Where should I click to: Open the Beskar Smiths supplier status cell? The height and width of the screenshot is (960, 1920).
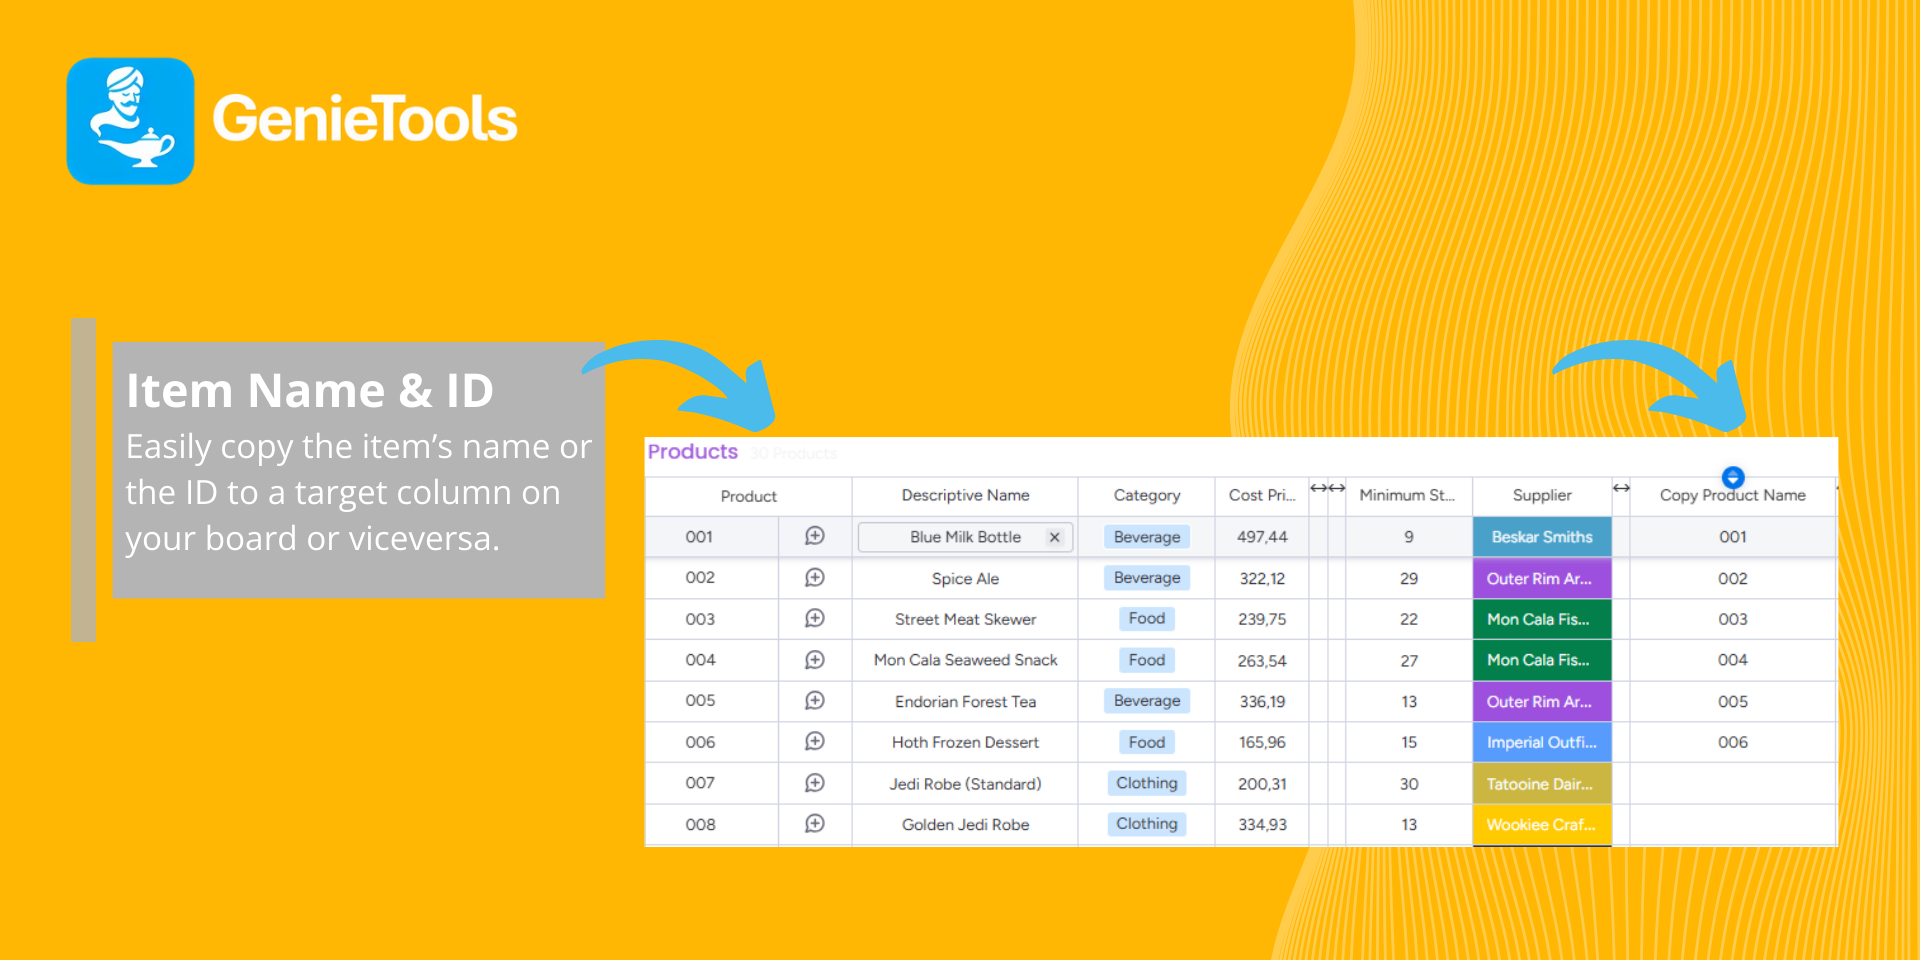point(1541,537)
